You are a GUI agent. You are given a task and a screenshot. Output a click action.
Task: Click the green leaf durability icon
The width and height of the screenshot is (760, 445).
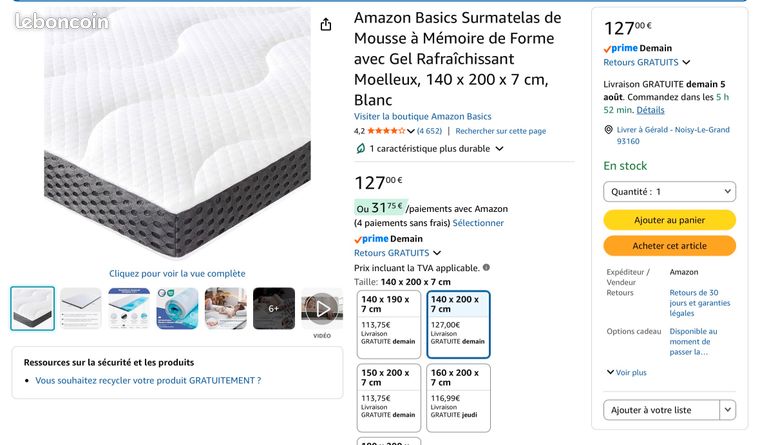click(361, 148)
